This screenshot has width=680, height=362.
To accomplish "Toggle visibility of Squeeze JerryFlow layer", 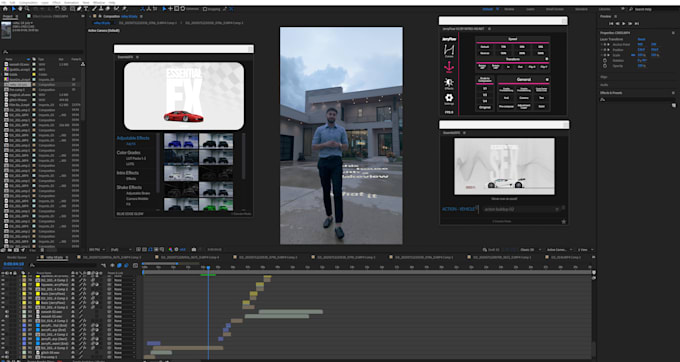I will pos(3,285).
